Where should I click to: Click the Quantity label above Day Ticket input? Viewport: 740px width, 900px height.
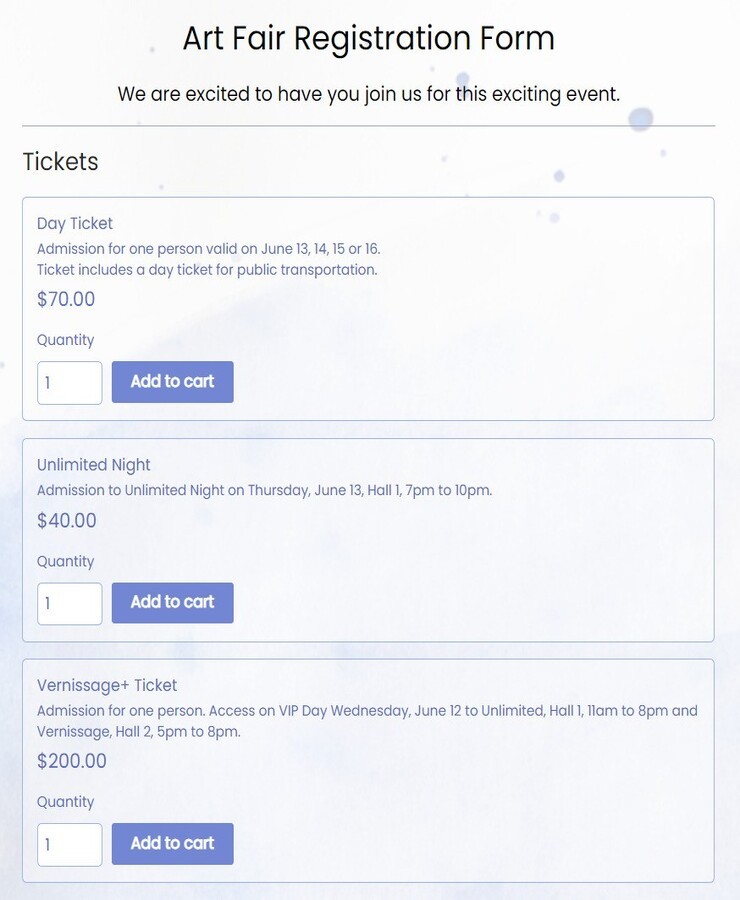tap(65, 337)
